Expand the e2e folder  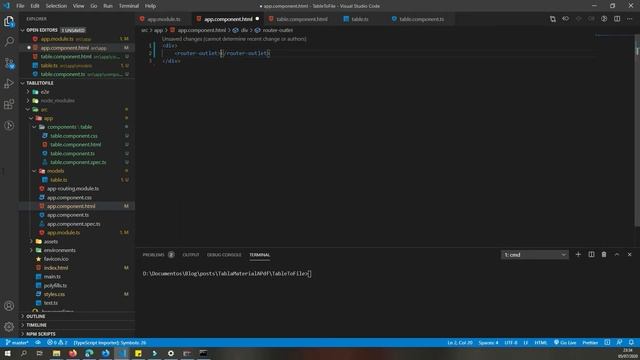[28, 92]
